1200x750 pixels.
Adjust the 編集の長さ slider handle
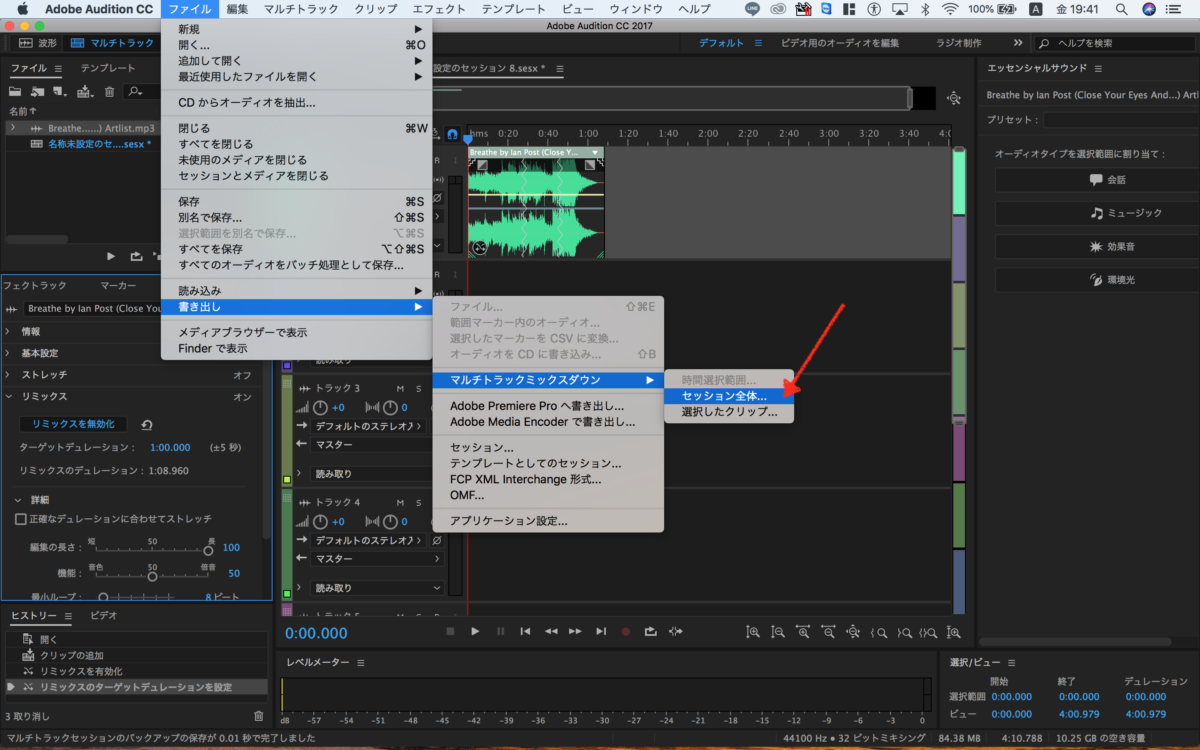(210, 549)
